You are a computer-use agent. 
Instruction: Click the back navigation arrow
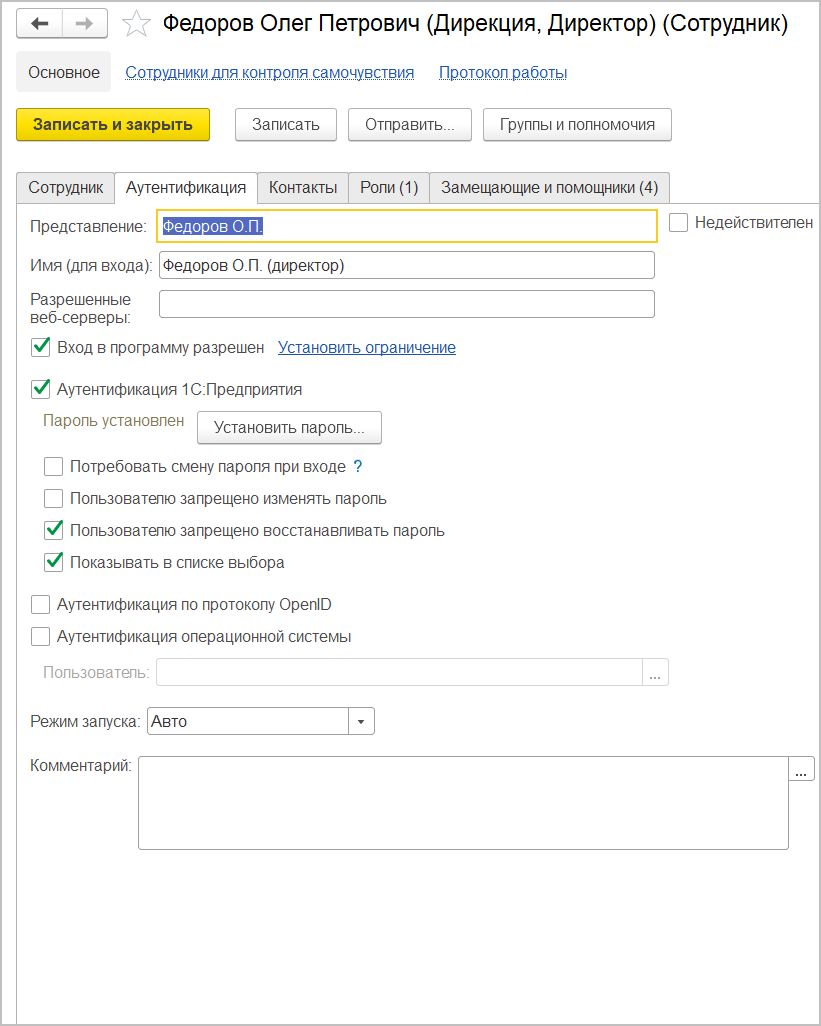coord(41,23)
